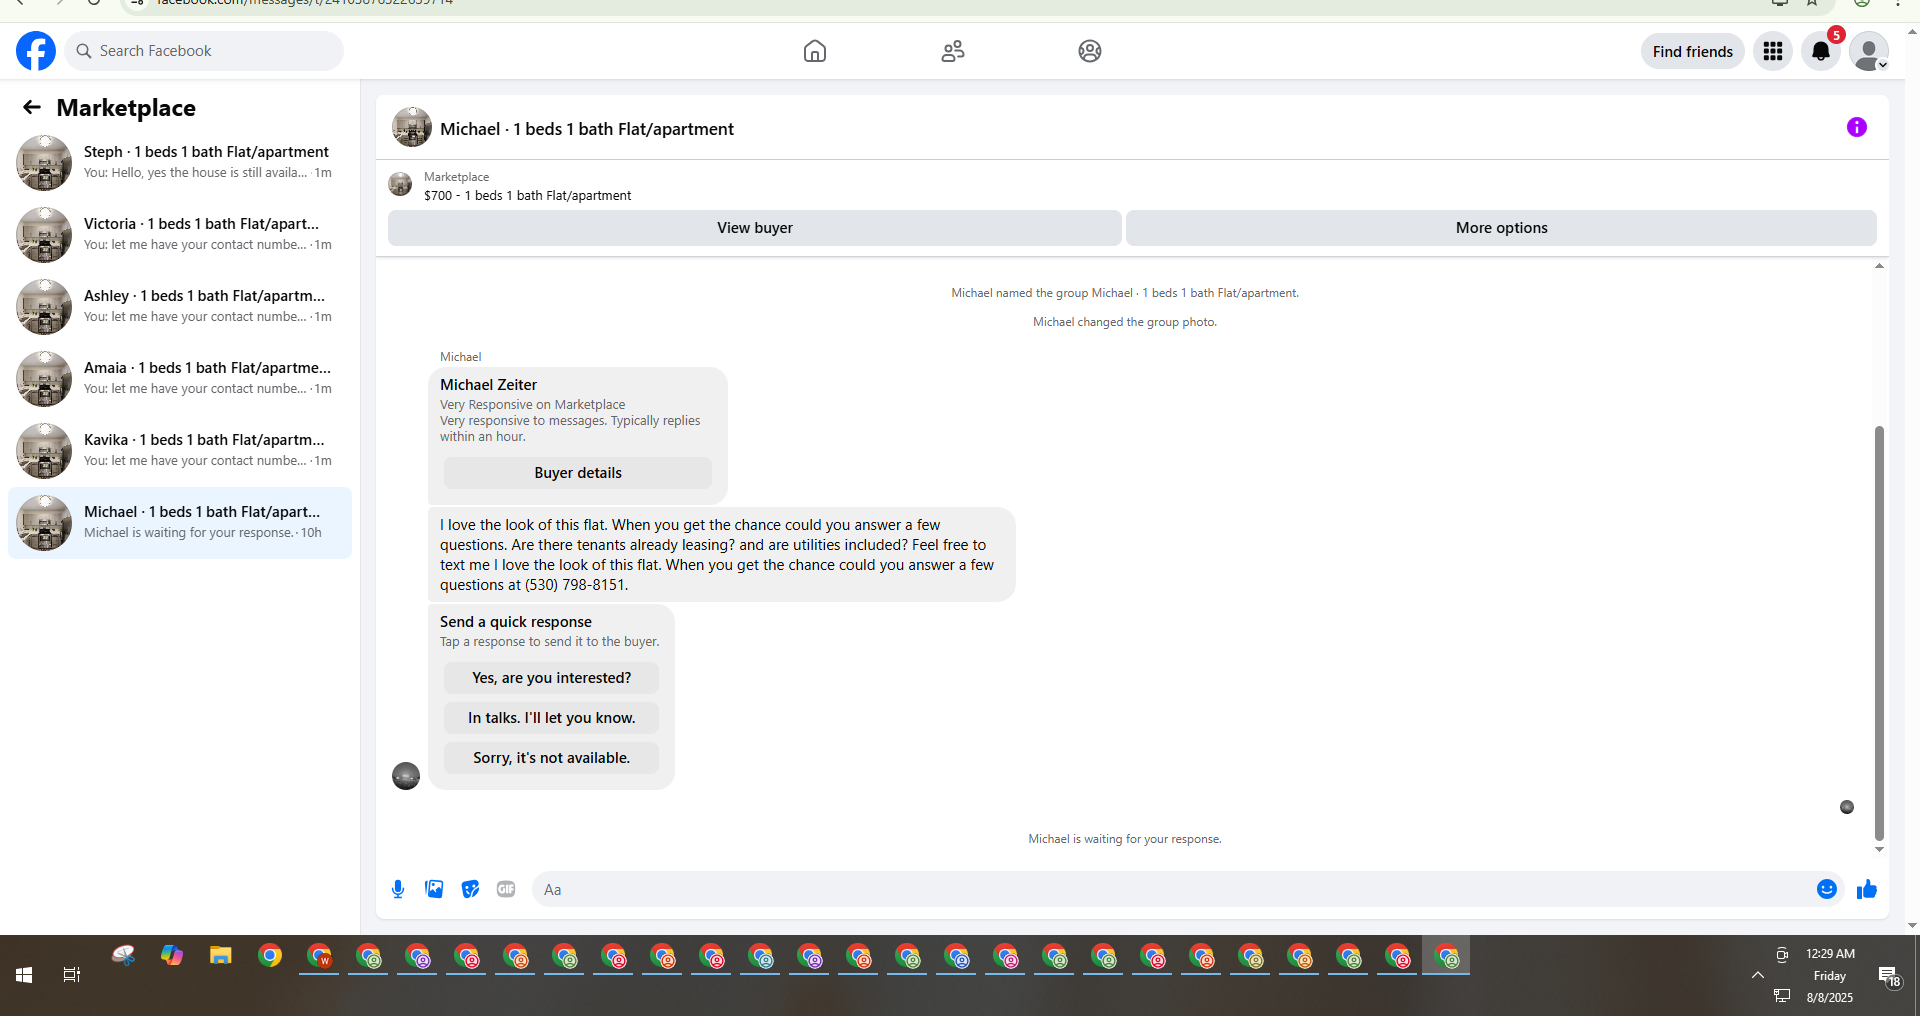The image size is (1920, 1016).
Task: Open clock showing 12:29 AM Friday
Action: [1830, 975]
